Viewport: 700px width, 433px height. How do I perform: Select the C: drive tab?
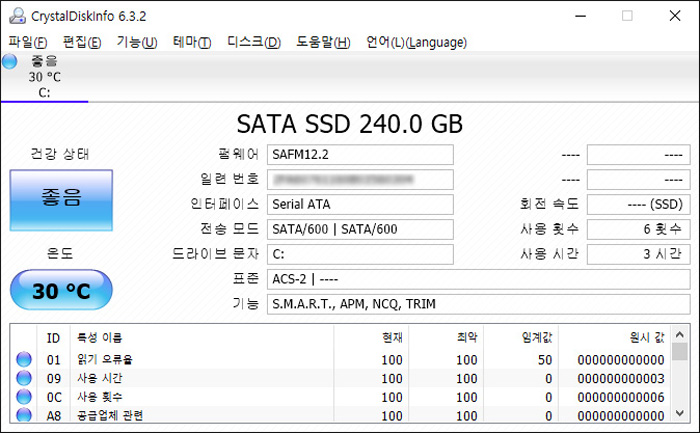tap(44, 77)
